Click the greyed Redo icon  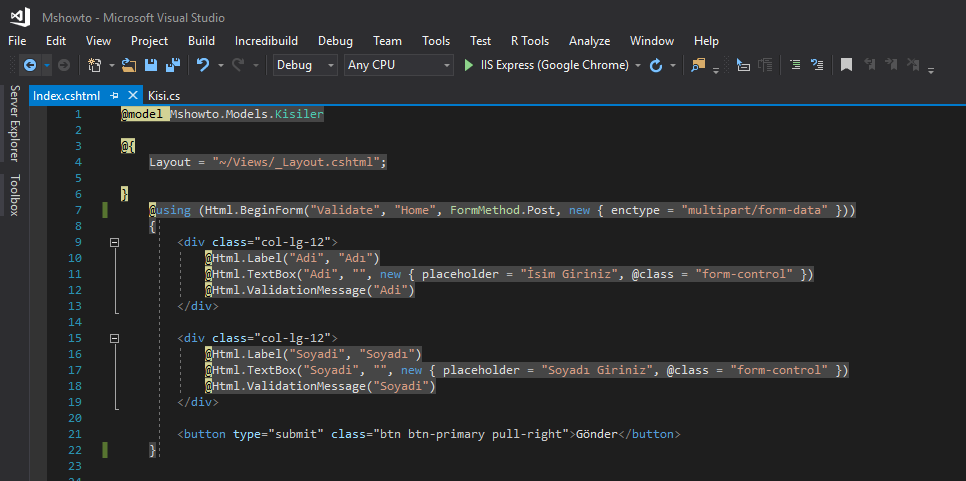click(238, 65)
